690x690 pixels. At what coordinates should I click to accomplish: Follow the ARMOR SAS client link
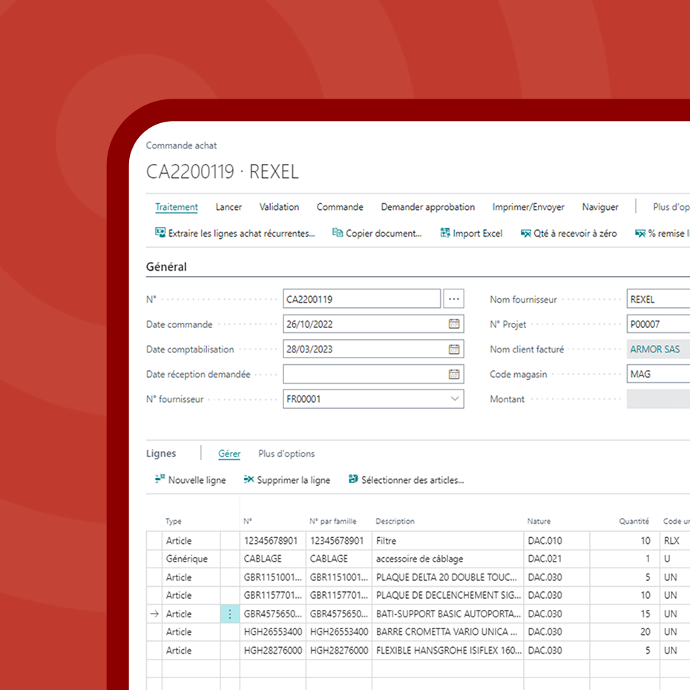[654, 349]
